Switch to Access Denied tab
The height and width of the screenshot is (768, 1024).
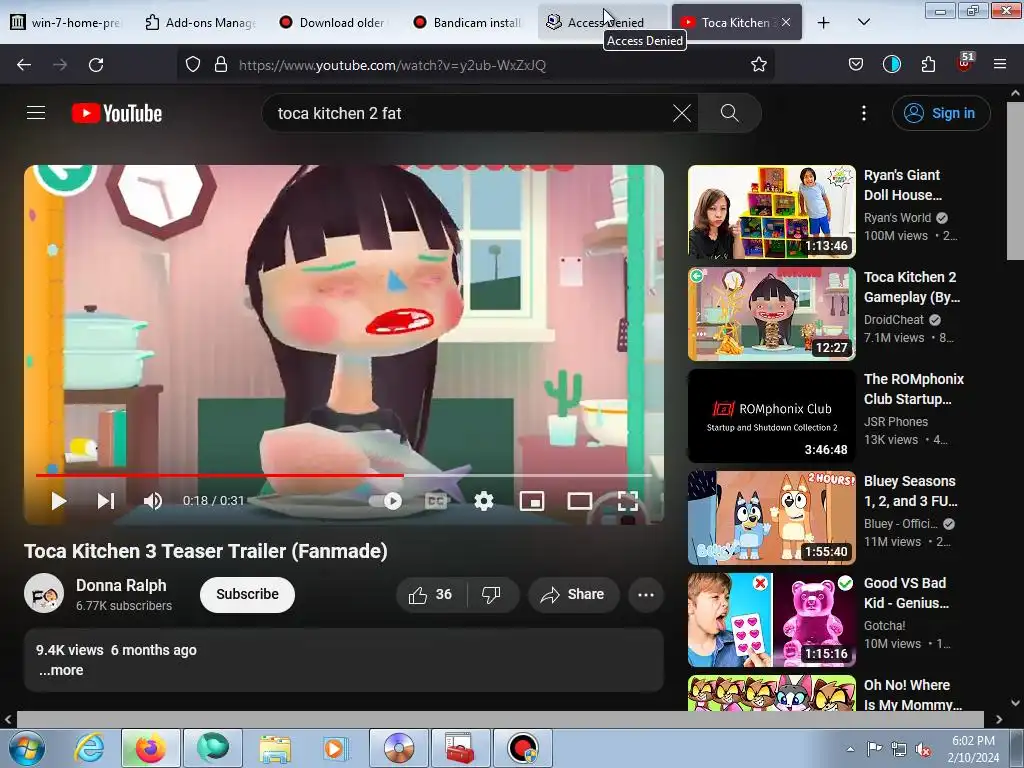602,22
